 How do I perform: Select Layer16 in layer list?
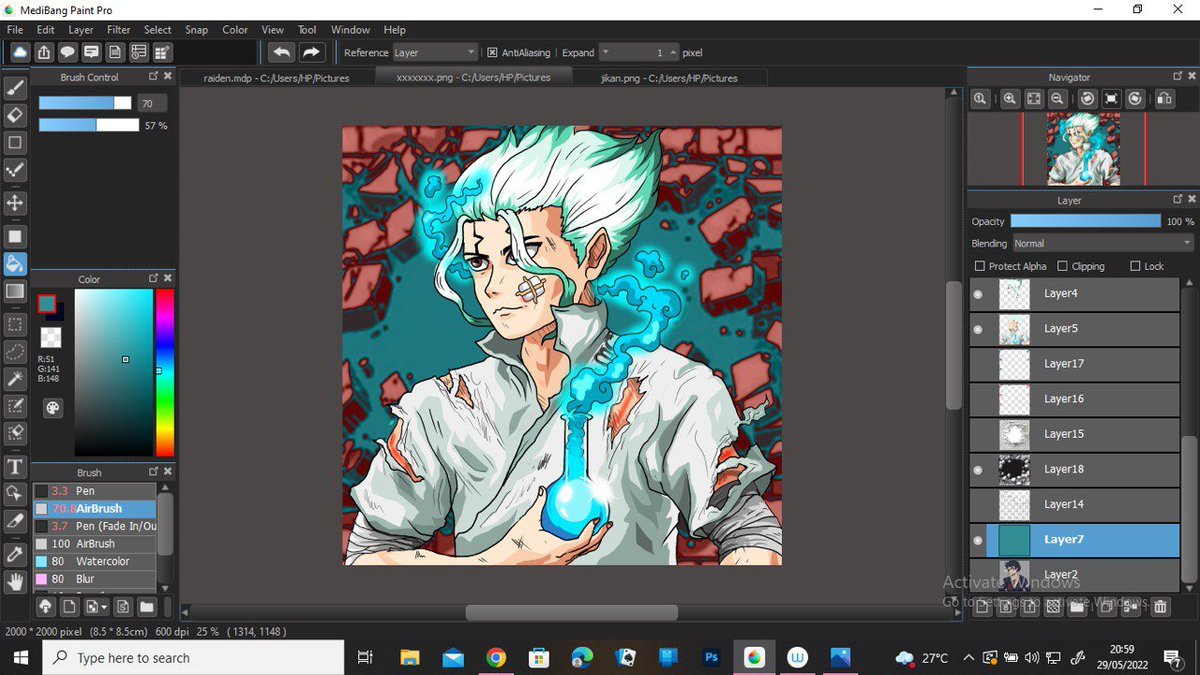(x=1075, y=399)
